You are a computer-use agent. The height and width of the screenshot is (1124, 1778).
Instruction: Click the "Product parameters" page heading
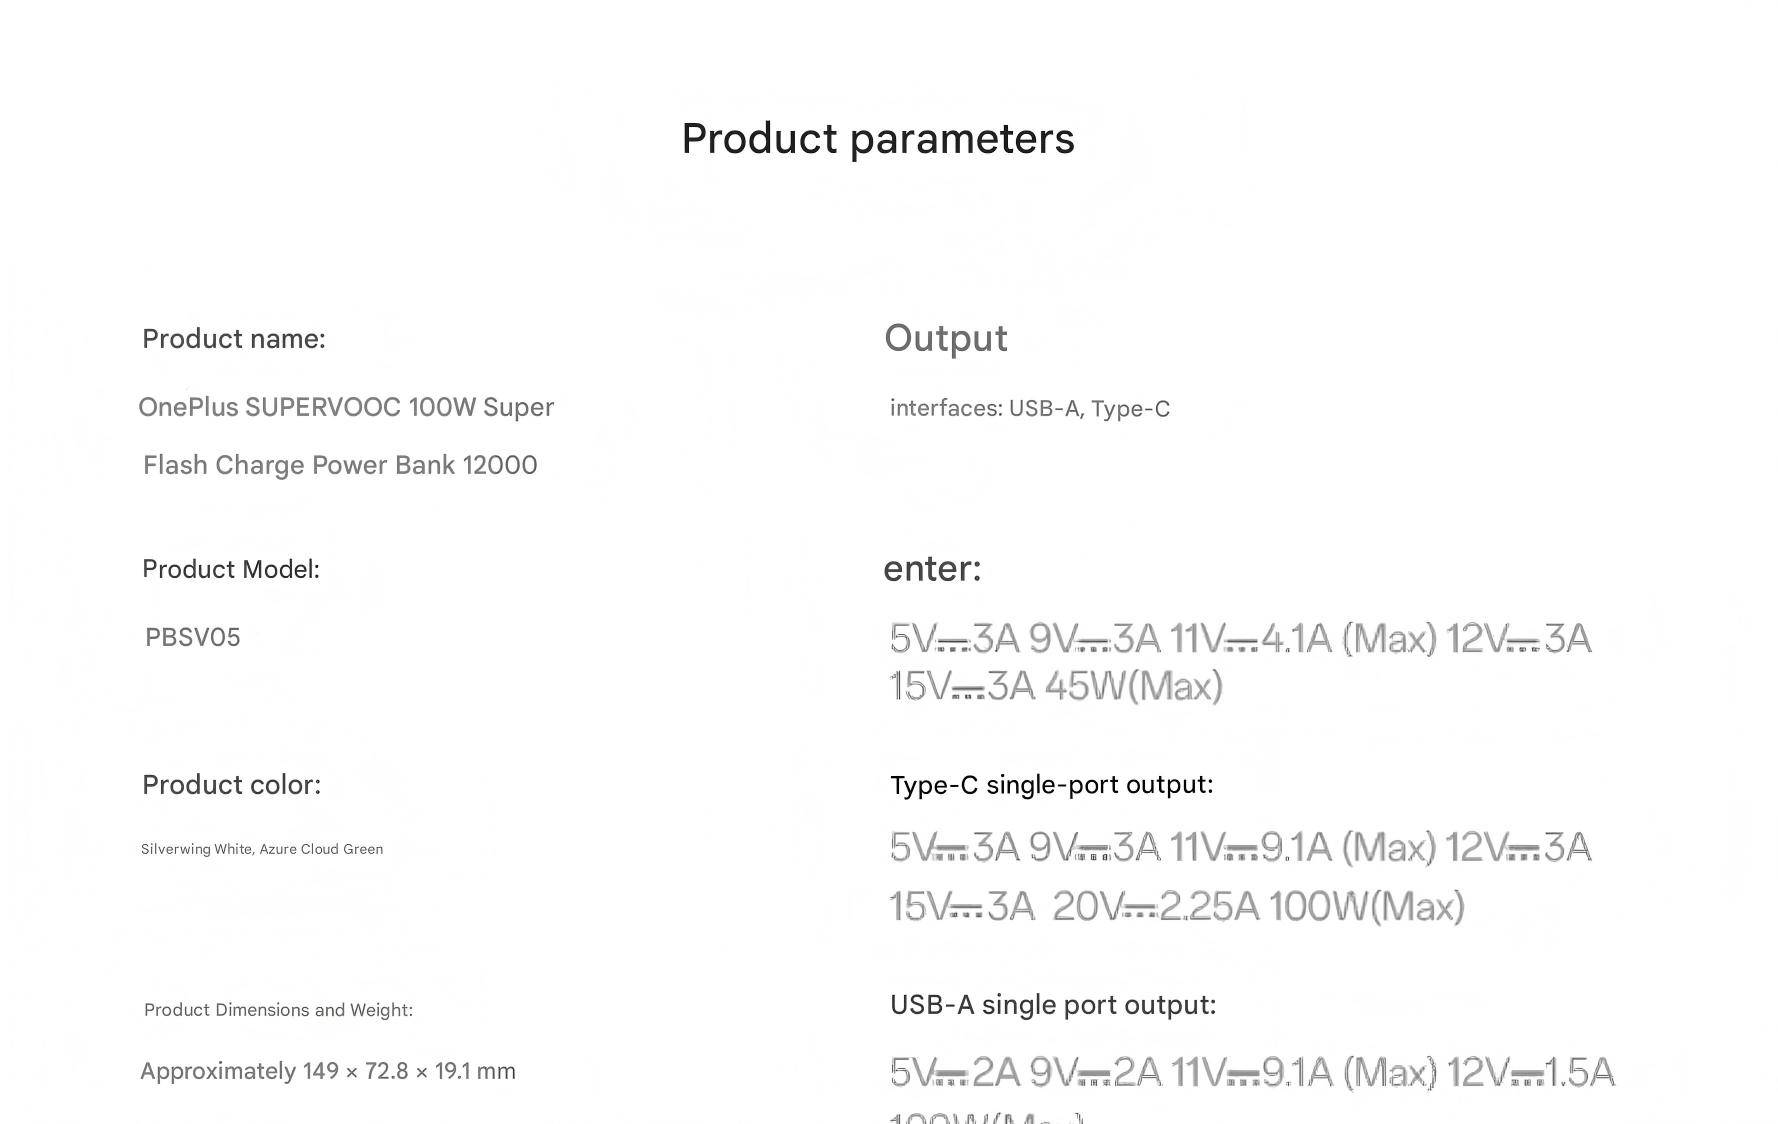pos(878,139)
